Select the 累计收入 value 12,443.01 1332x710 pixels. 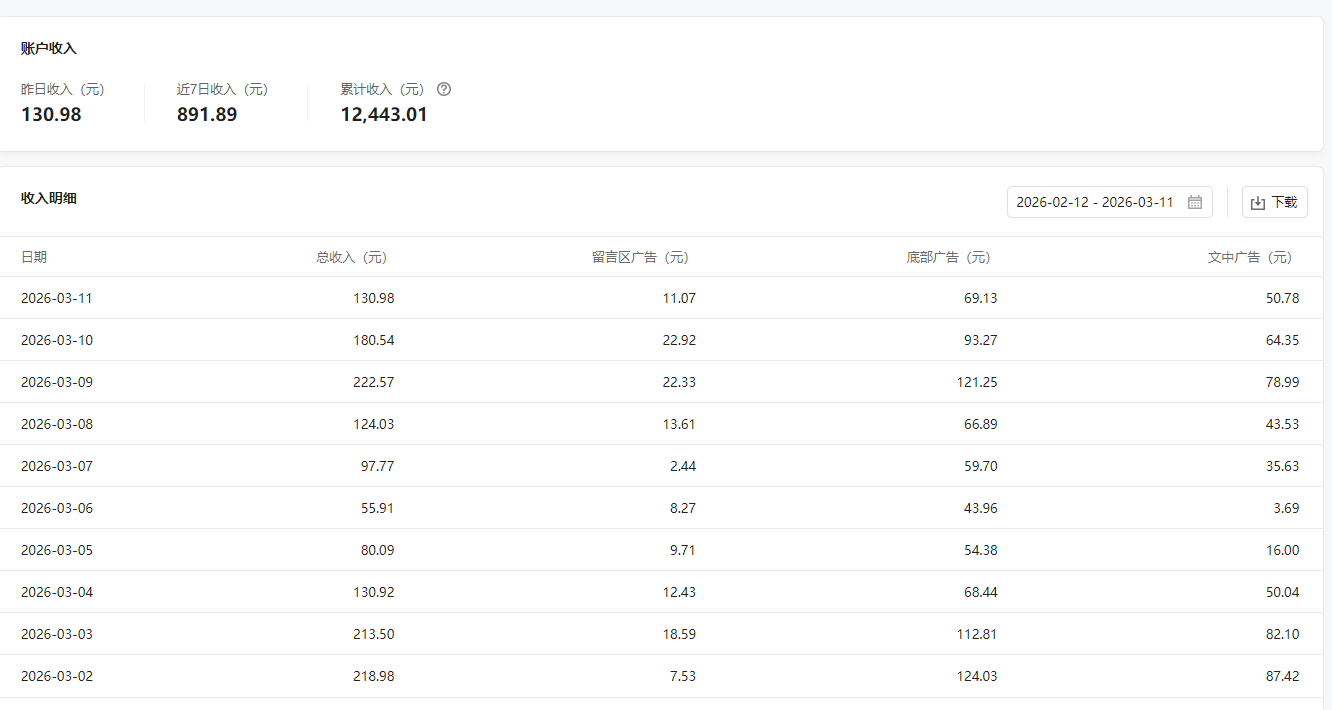[384, 114]
